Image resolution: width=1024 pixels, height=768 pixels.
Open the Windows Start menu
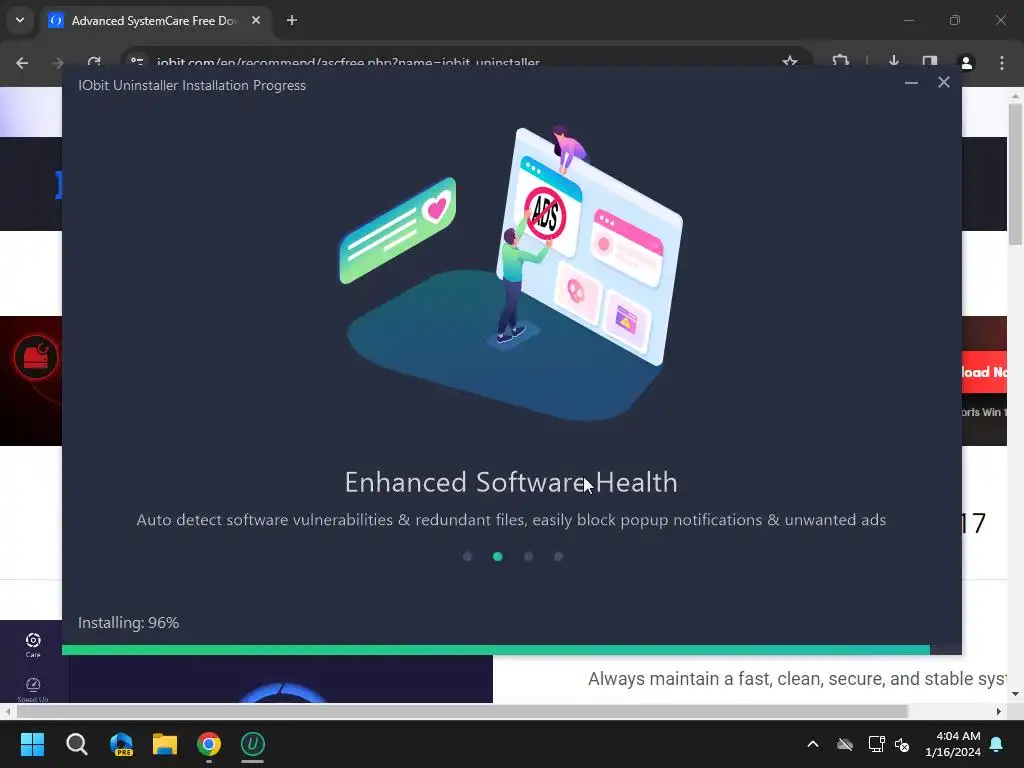(32, 744)
